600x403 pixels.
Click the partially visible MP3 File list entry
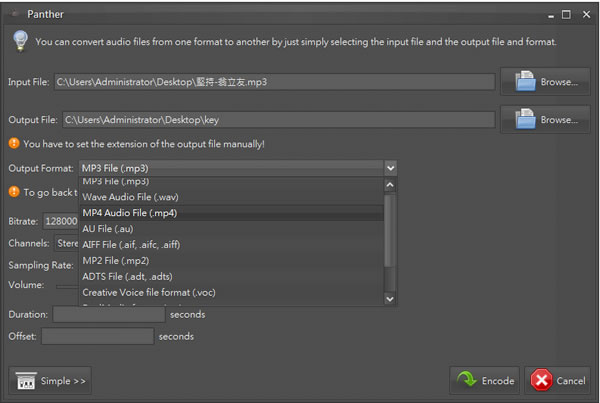click(x=231, y=182)
